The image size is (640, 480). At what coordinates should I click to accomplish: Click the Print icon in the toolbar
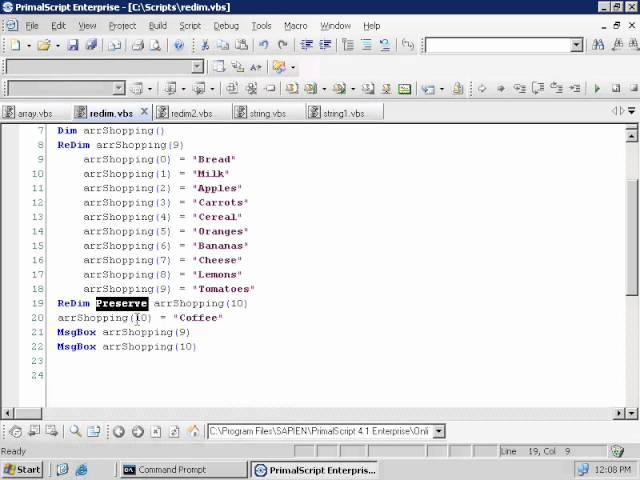tap(137, 45)
